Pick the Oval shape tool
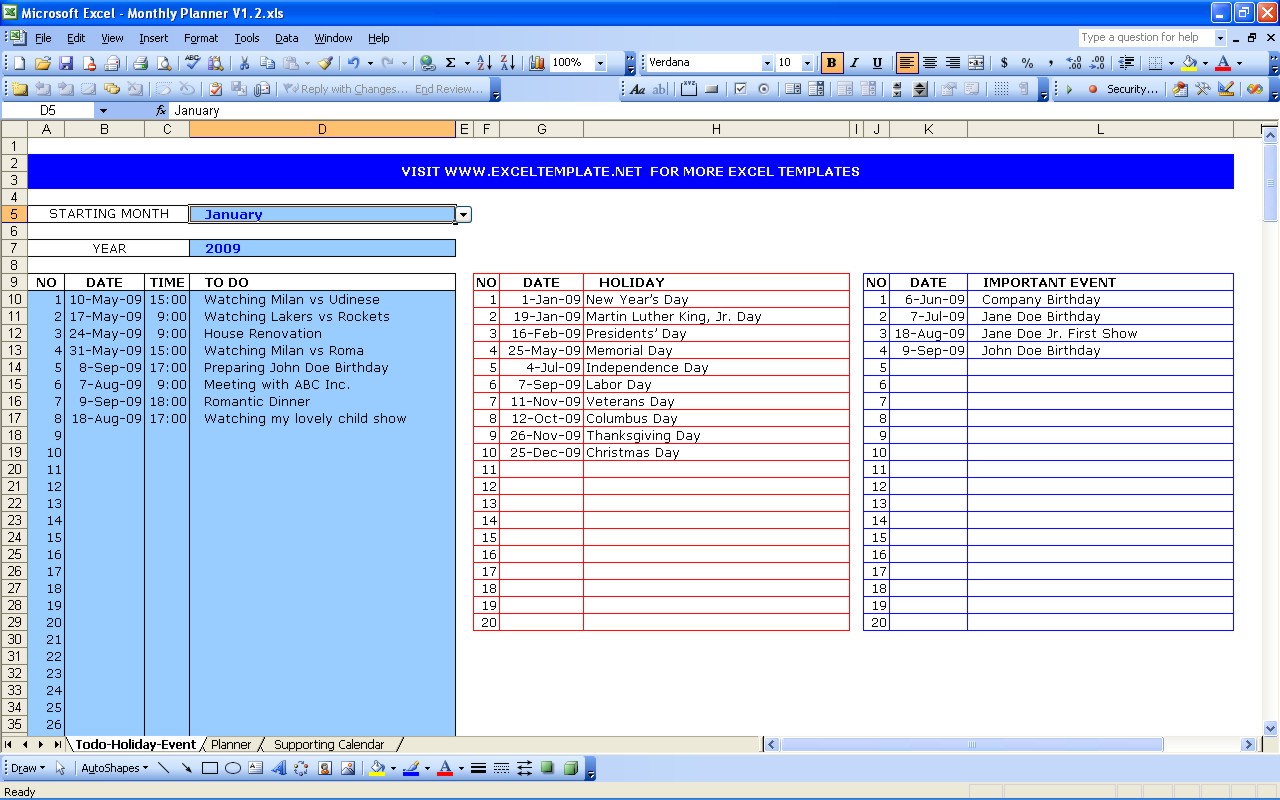The height and width of the screenshot is (800, 1280). [x=233, y=768]
